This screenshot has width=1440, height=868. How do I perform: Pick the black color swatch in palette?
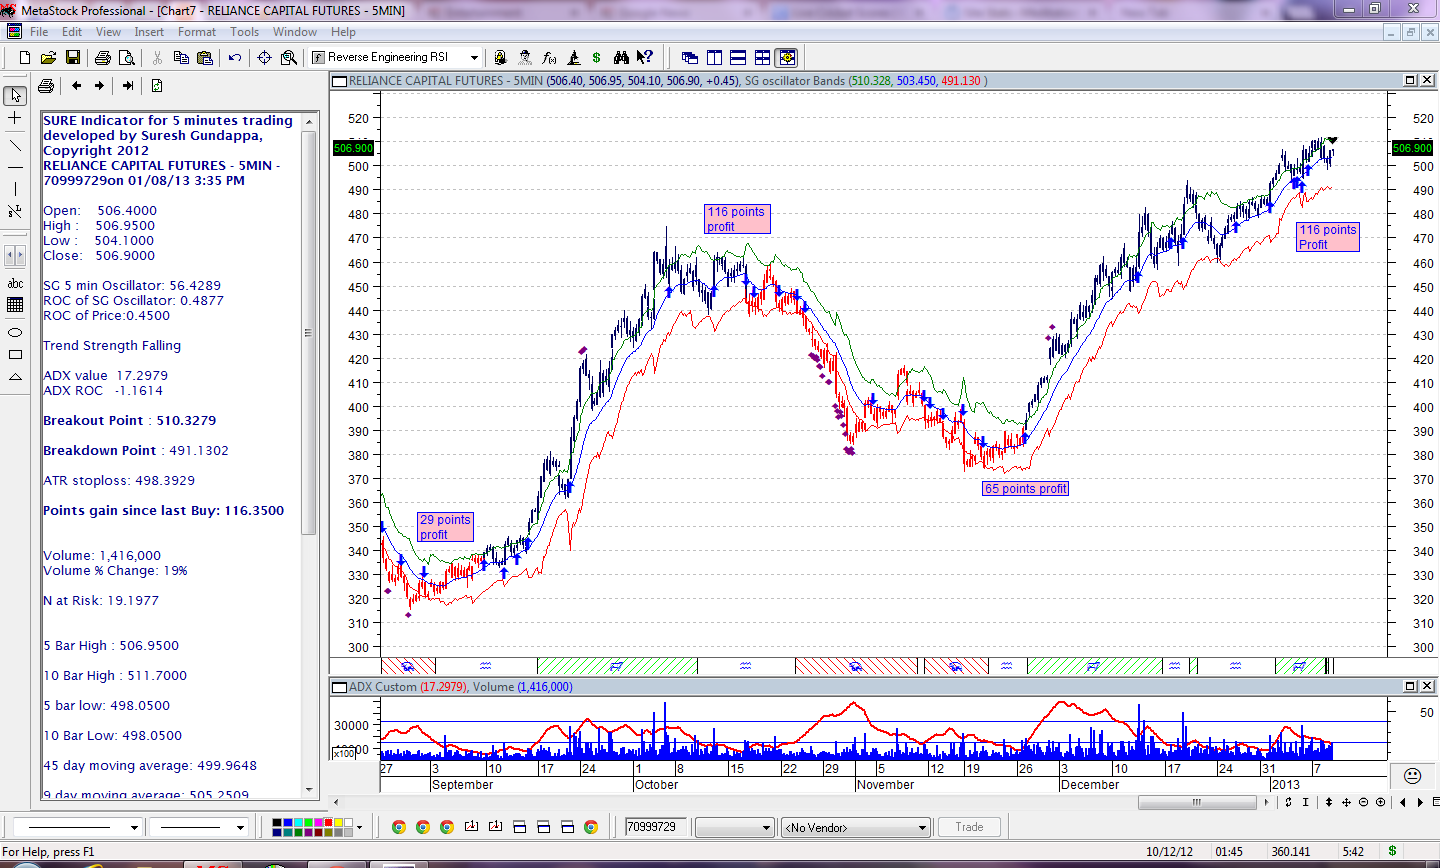click(x=277, y=822)
